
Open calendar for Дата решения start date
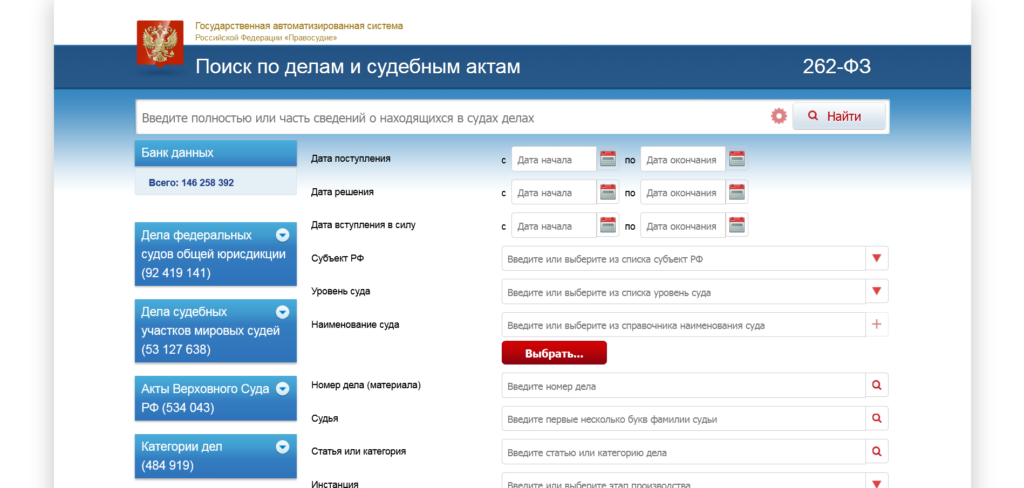pos(608,192)
